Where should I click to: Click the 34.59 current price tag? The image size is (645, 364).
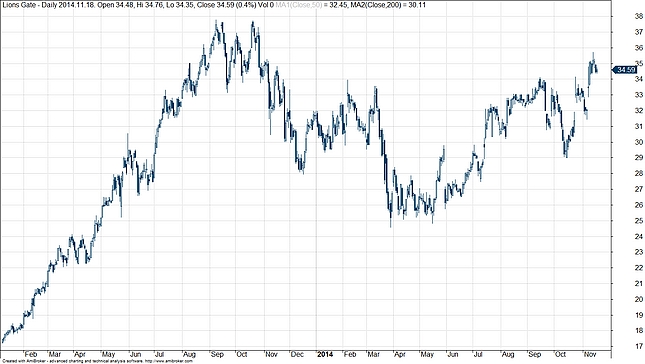[x=625, y=70]
